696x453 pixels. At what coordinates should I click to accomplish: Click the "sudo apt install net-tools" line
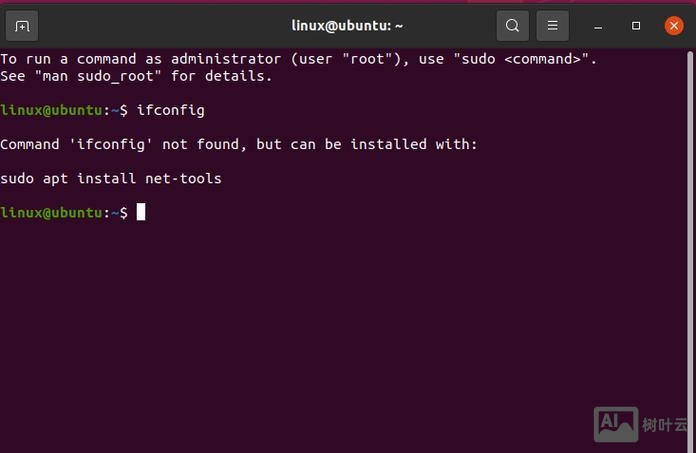[x=110, y=178]
